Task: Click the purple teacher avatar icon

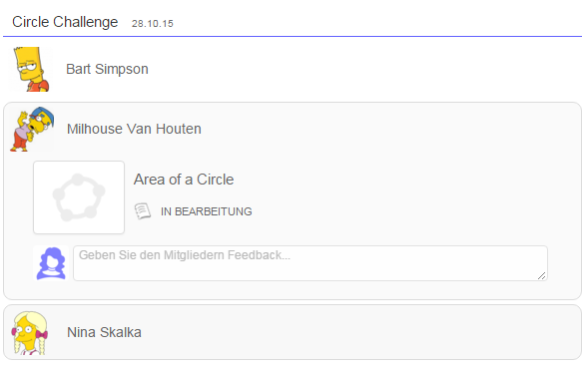Action: 51,263
